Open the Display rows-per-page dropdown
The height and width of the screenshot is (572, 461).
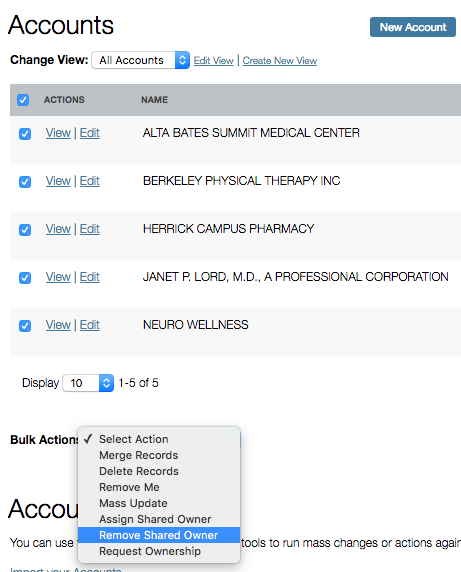pyautogui.click(x=88, y=383)
